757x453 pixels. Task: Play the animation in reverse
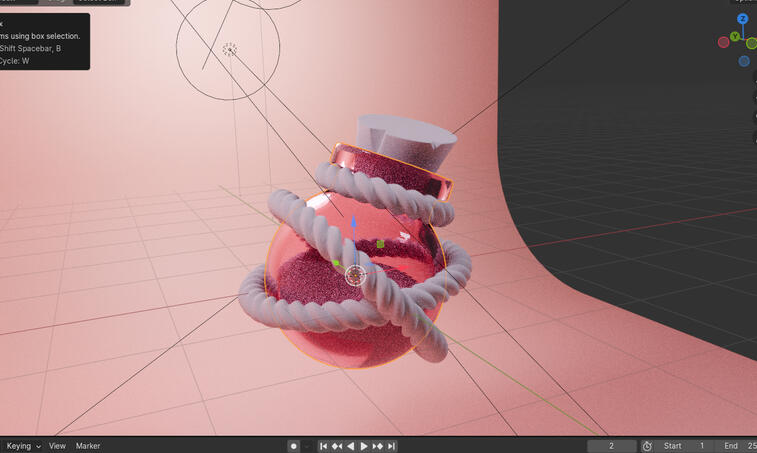pos(350,446)
